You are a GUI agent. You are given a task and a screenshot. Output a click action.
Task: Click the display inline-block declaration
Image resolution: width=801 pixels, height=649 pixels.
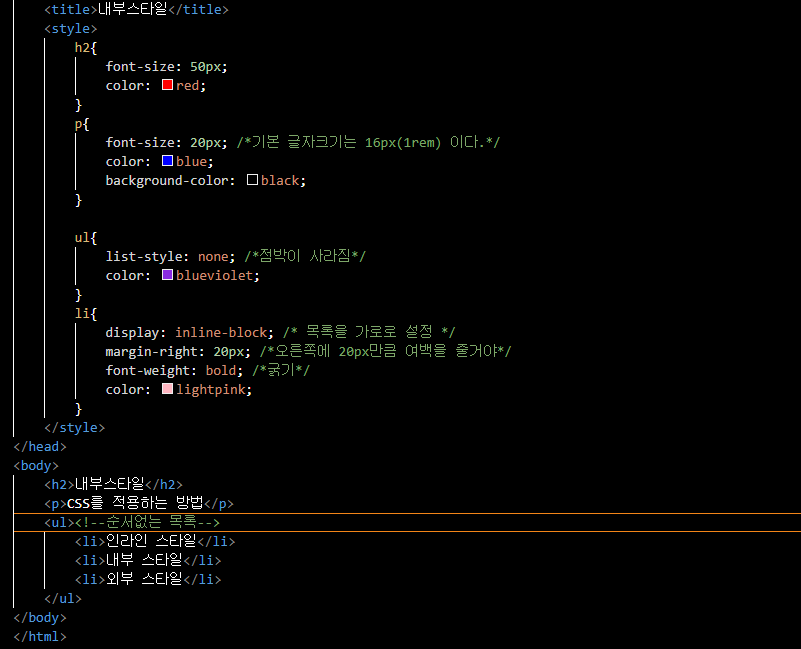pyautogui.click(x=190, y=333)
